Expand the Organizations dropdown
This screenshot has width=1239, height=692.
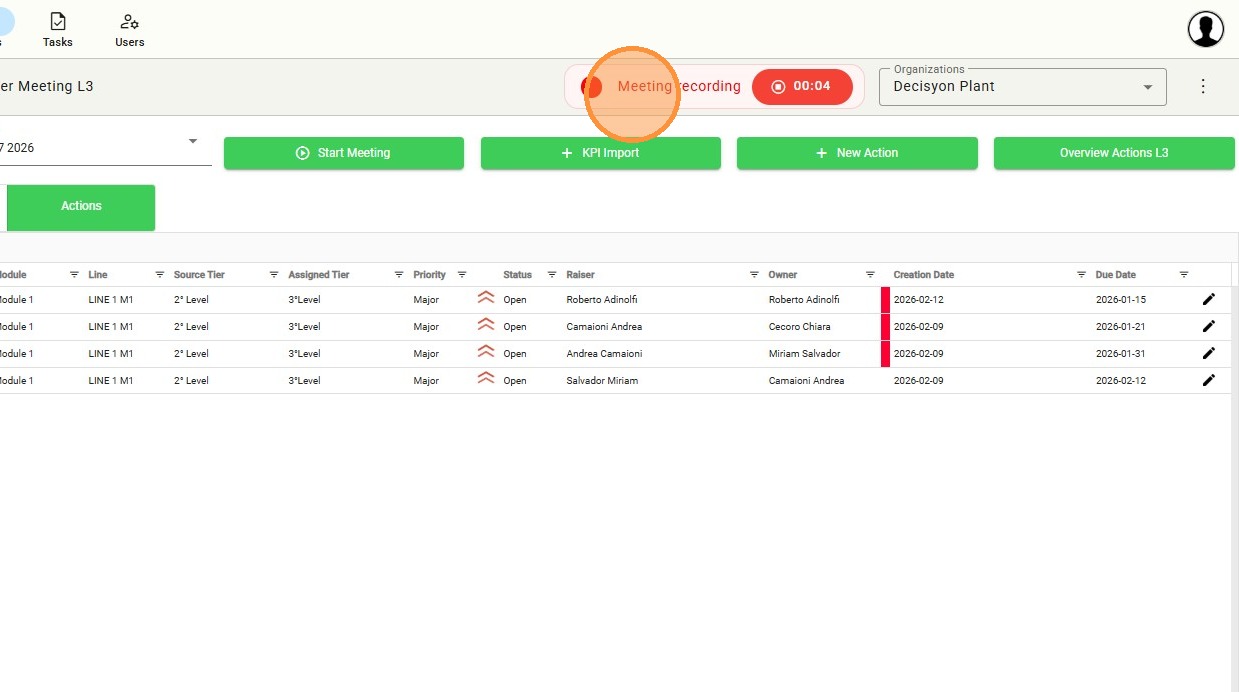1147,87
